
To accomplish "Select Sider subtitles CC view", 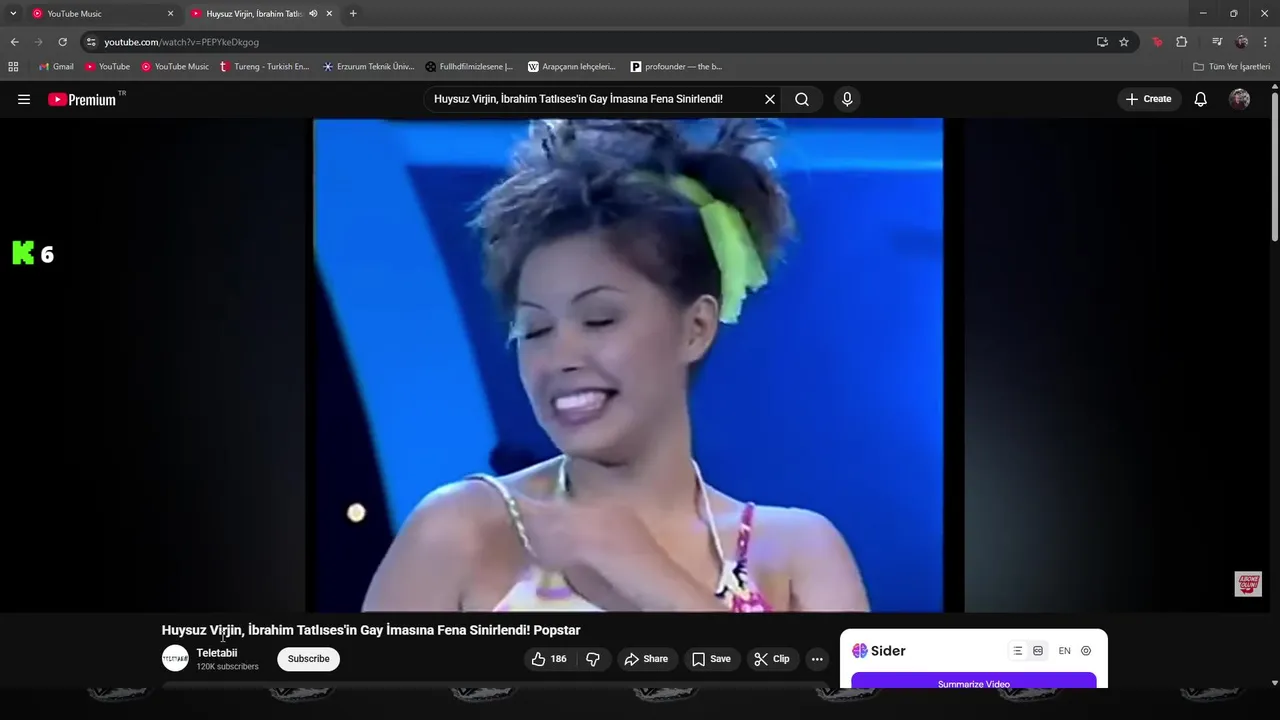I will [1038, 651].
